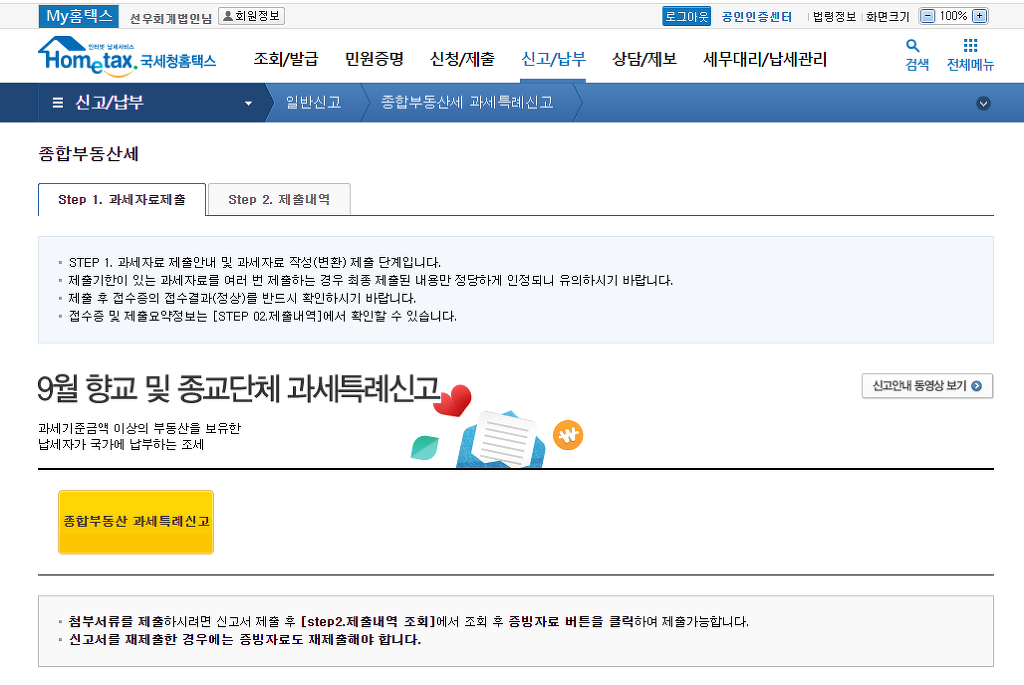Click the Hometax logo

pos(126,56)
